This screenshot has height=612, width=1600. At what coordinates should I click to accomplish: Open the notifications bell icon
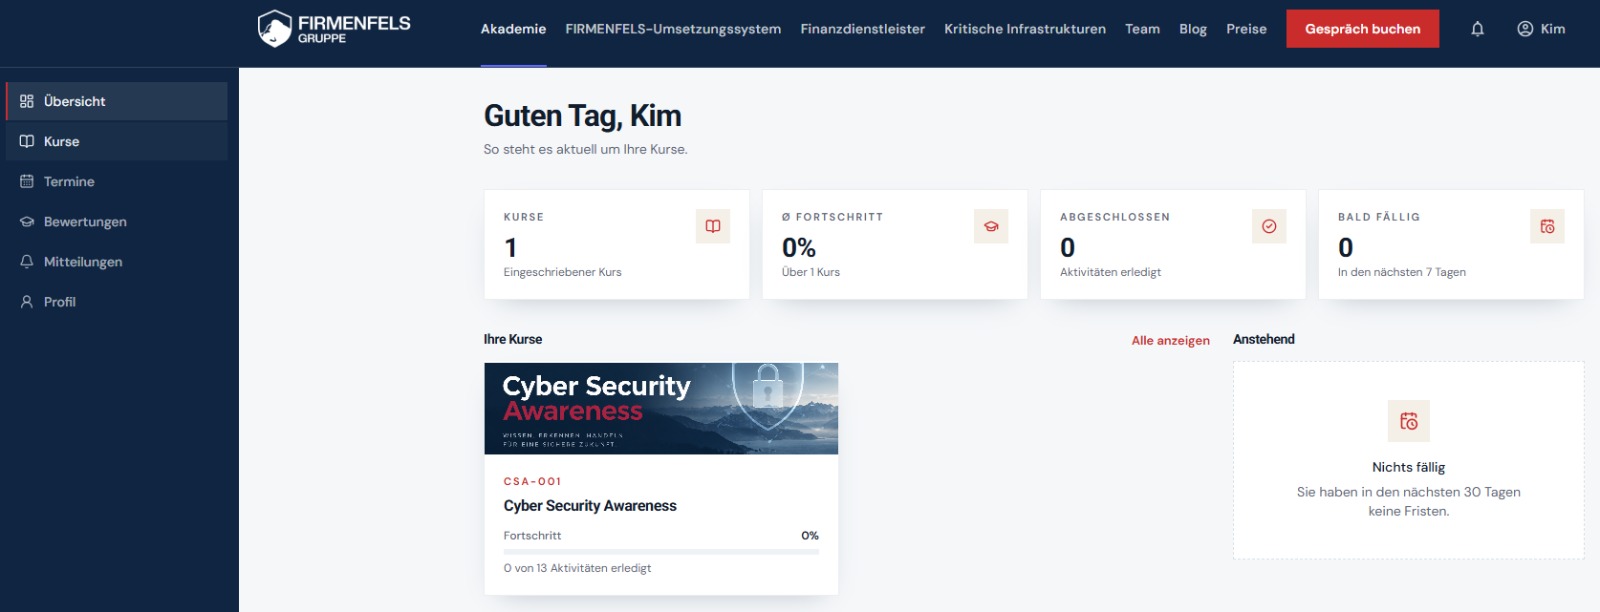click(x=1477, y=29)
